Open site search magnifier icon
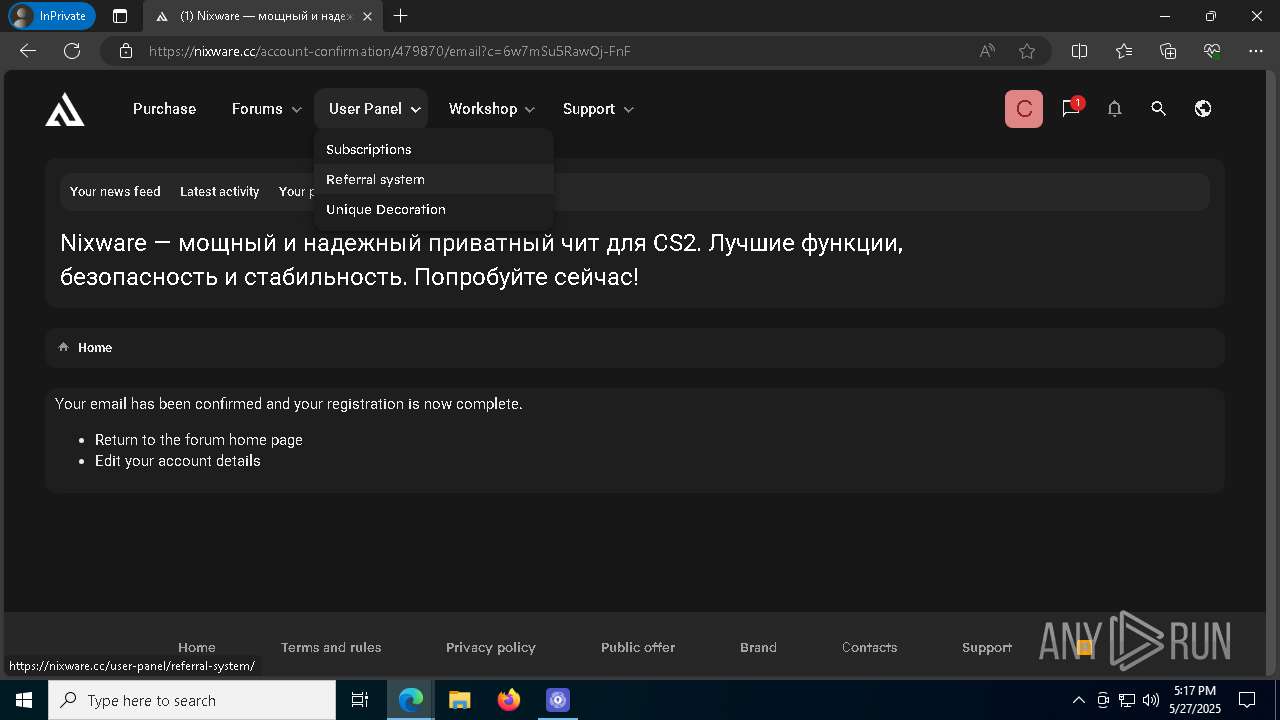 (x=1158, y=109)
